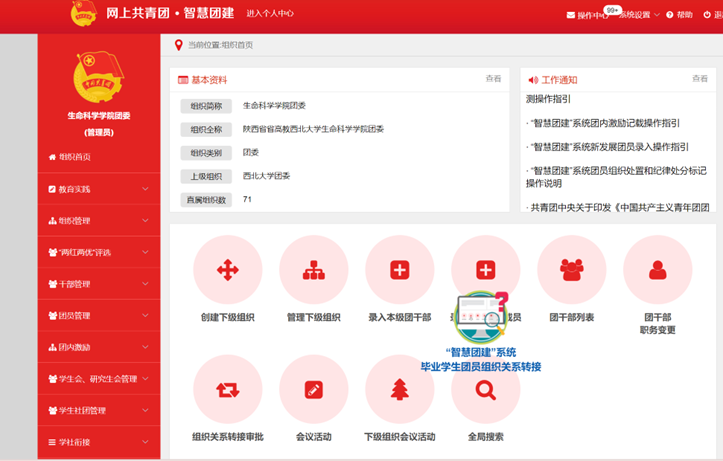The image size is (723, 461).
Task: Click the location pin icon in breadcrumb
Action: [179, 45]
